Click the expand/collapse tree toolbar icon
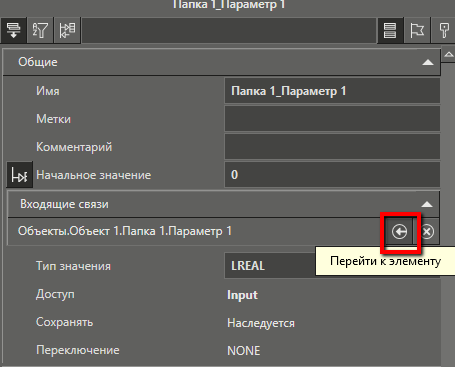The height and width of the screenshot is (367, 455). (x=67, y=31)
